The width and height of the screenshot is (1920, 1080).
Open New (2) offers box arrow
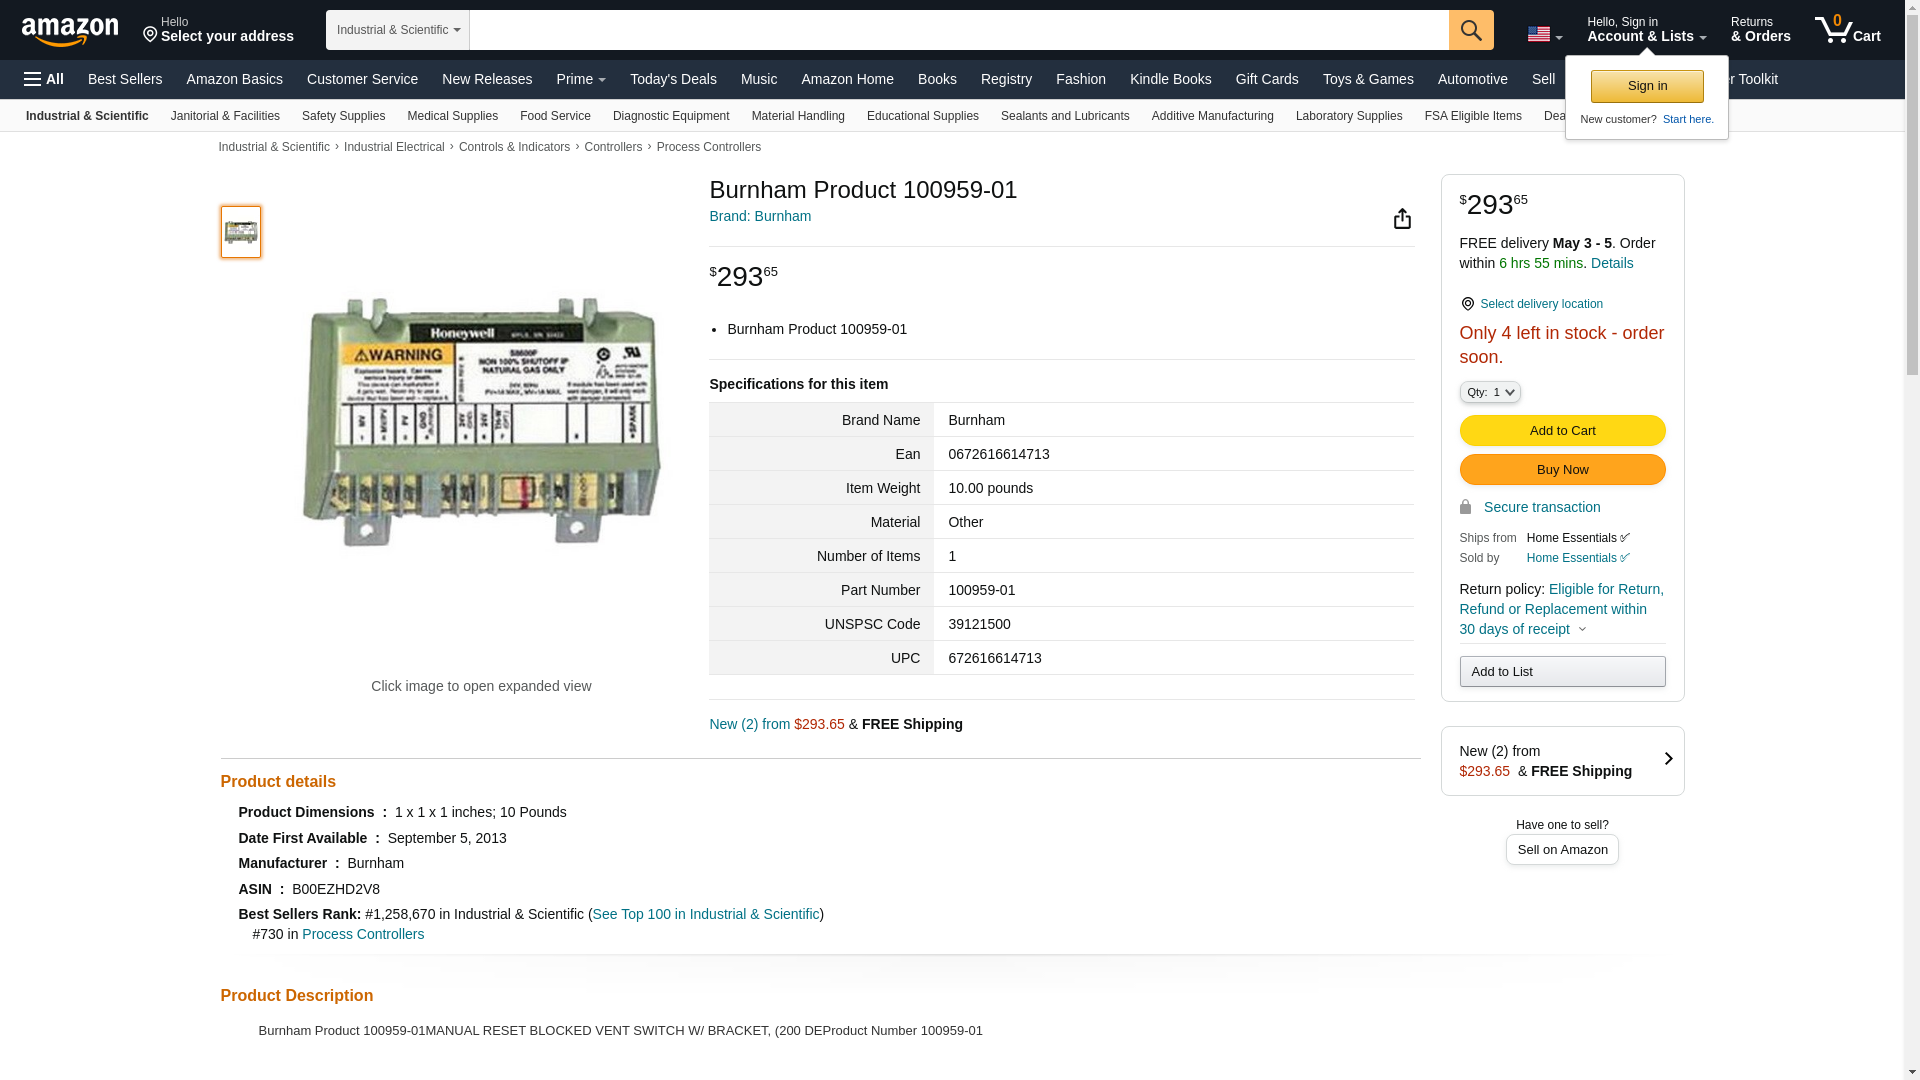1668,760
